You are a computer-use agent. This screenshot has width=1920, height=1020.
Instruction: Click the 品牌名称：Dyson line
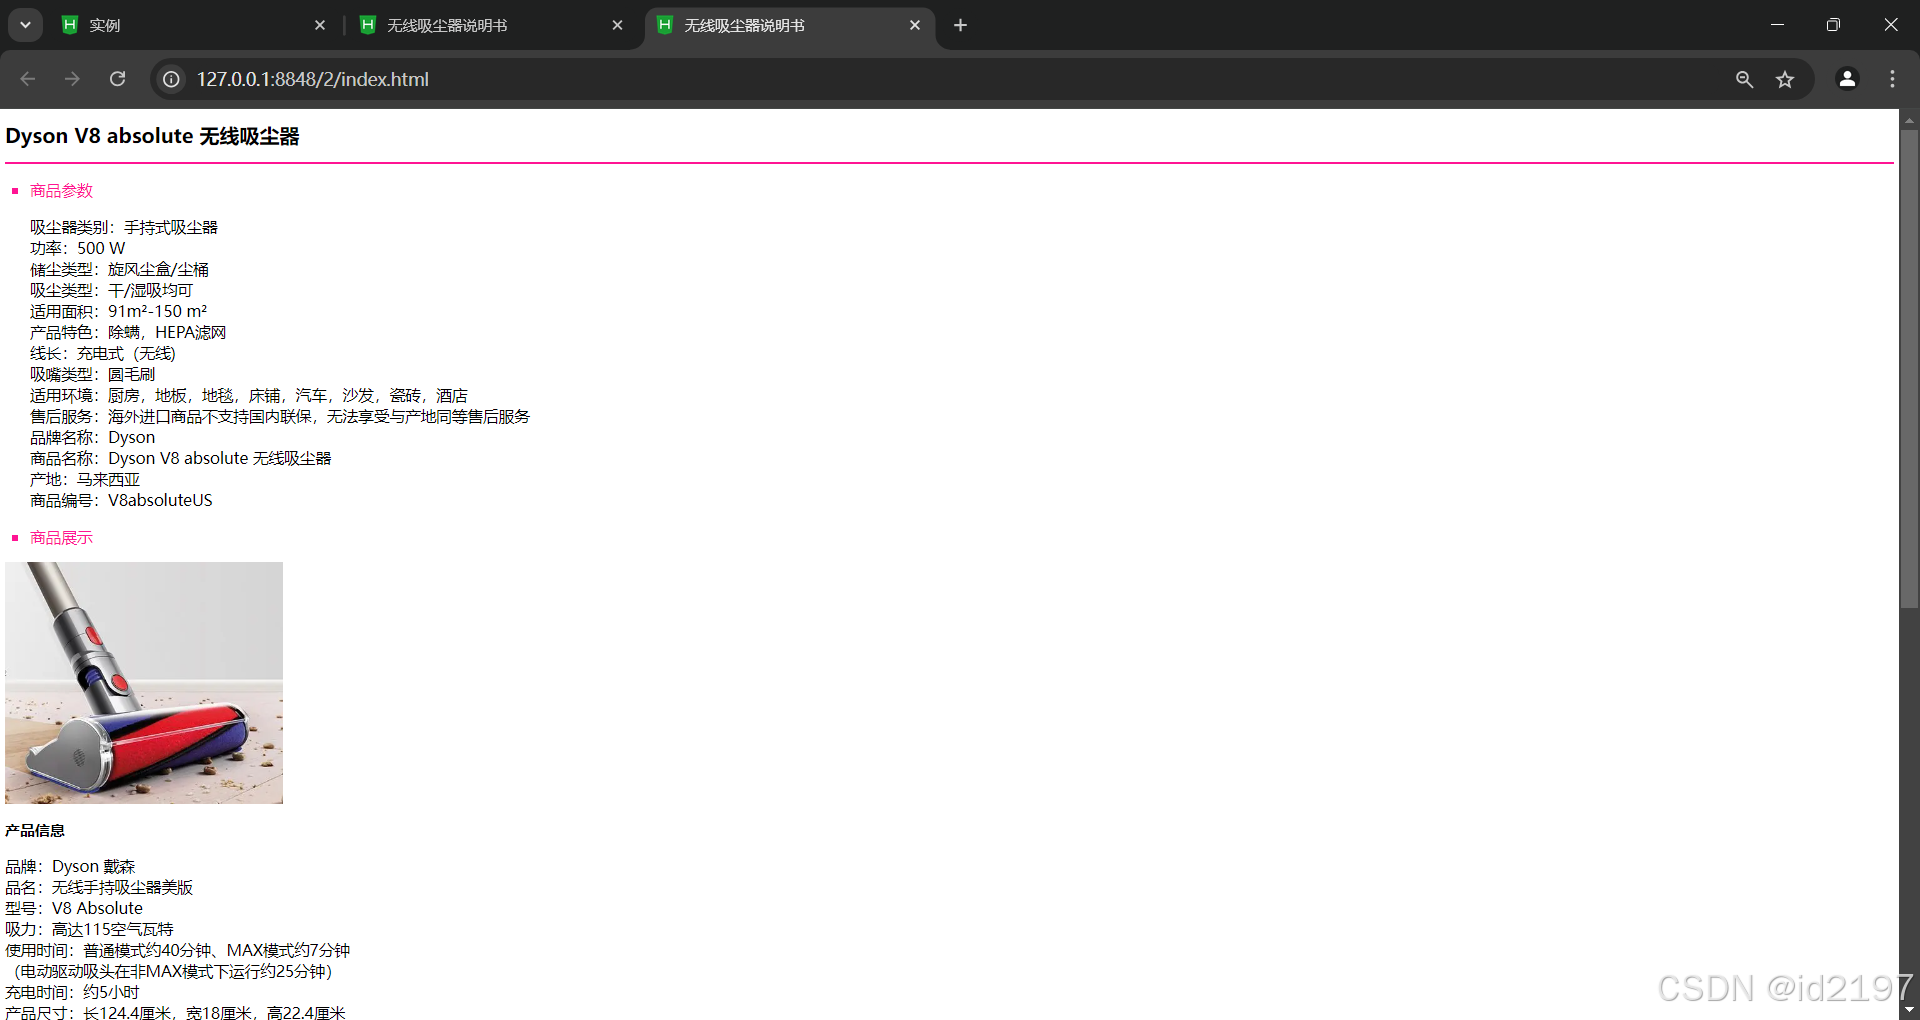(x=92, y=437)
